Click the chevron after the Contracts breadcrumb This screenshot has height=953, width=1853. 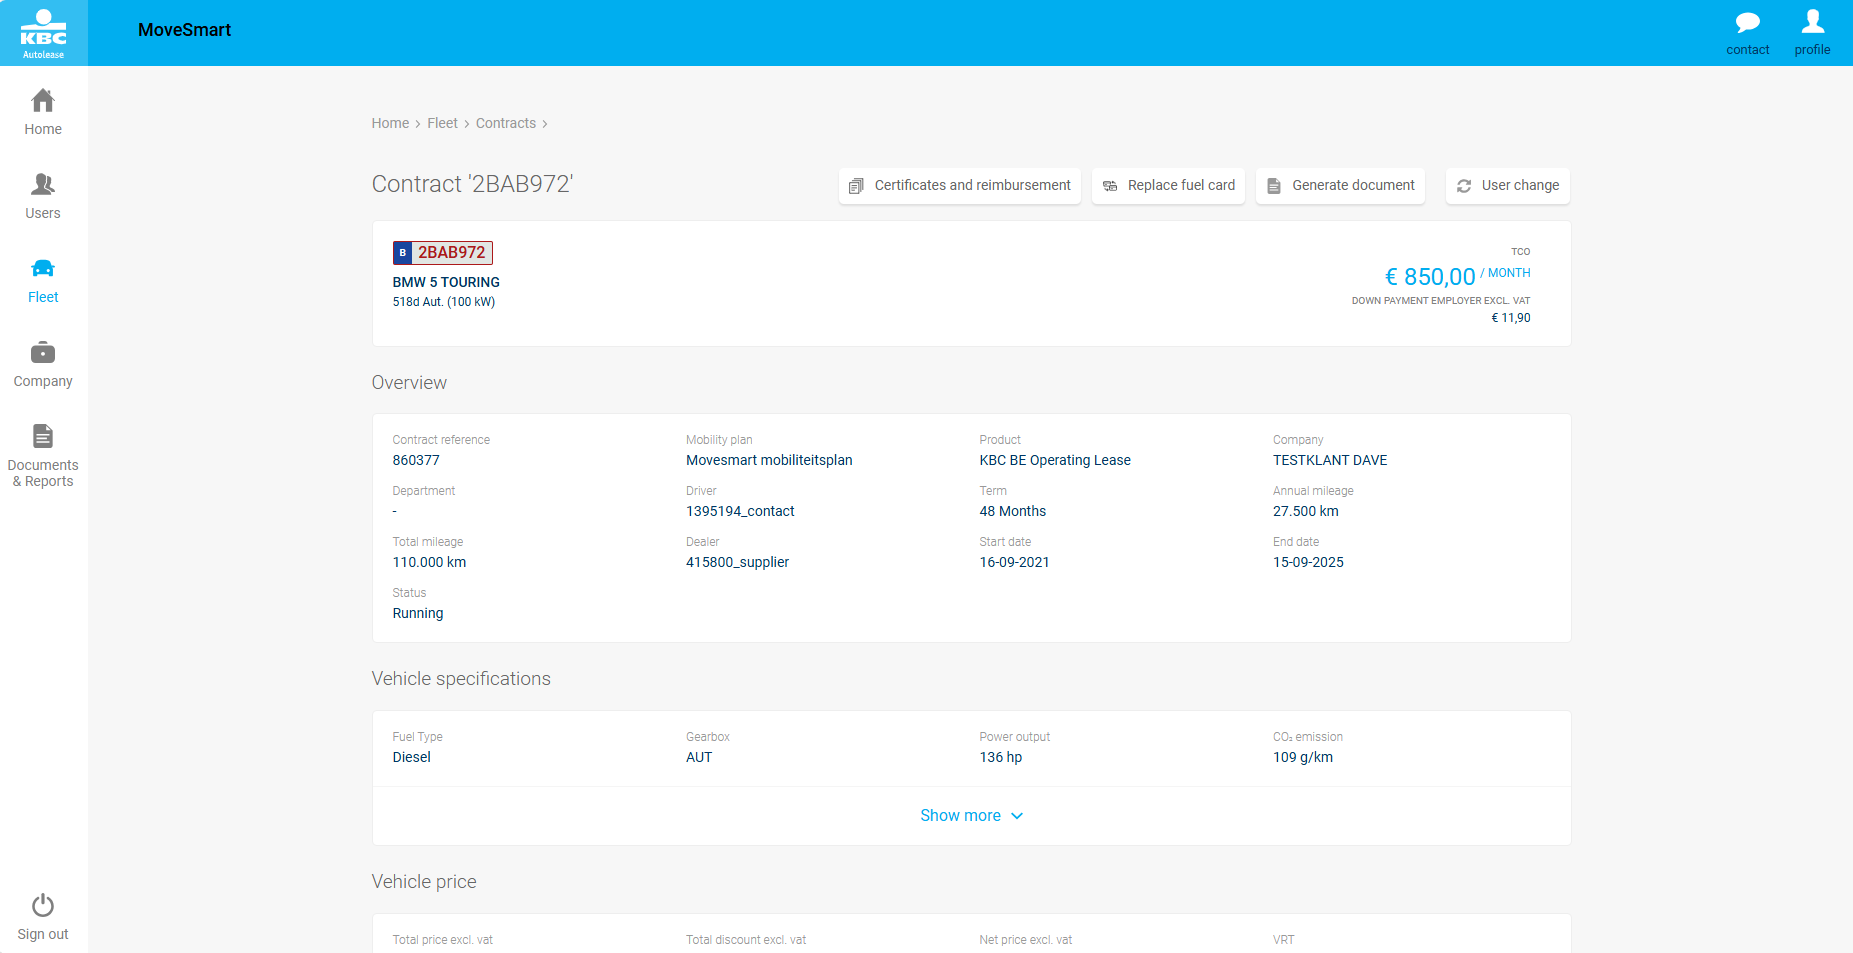click(545, 124)
